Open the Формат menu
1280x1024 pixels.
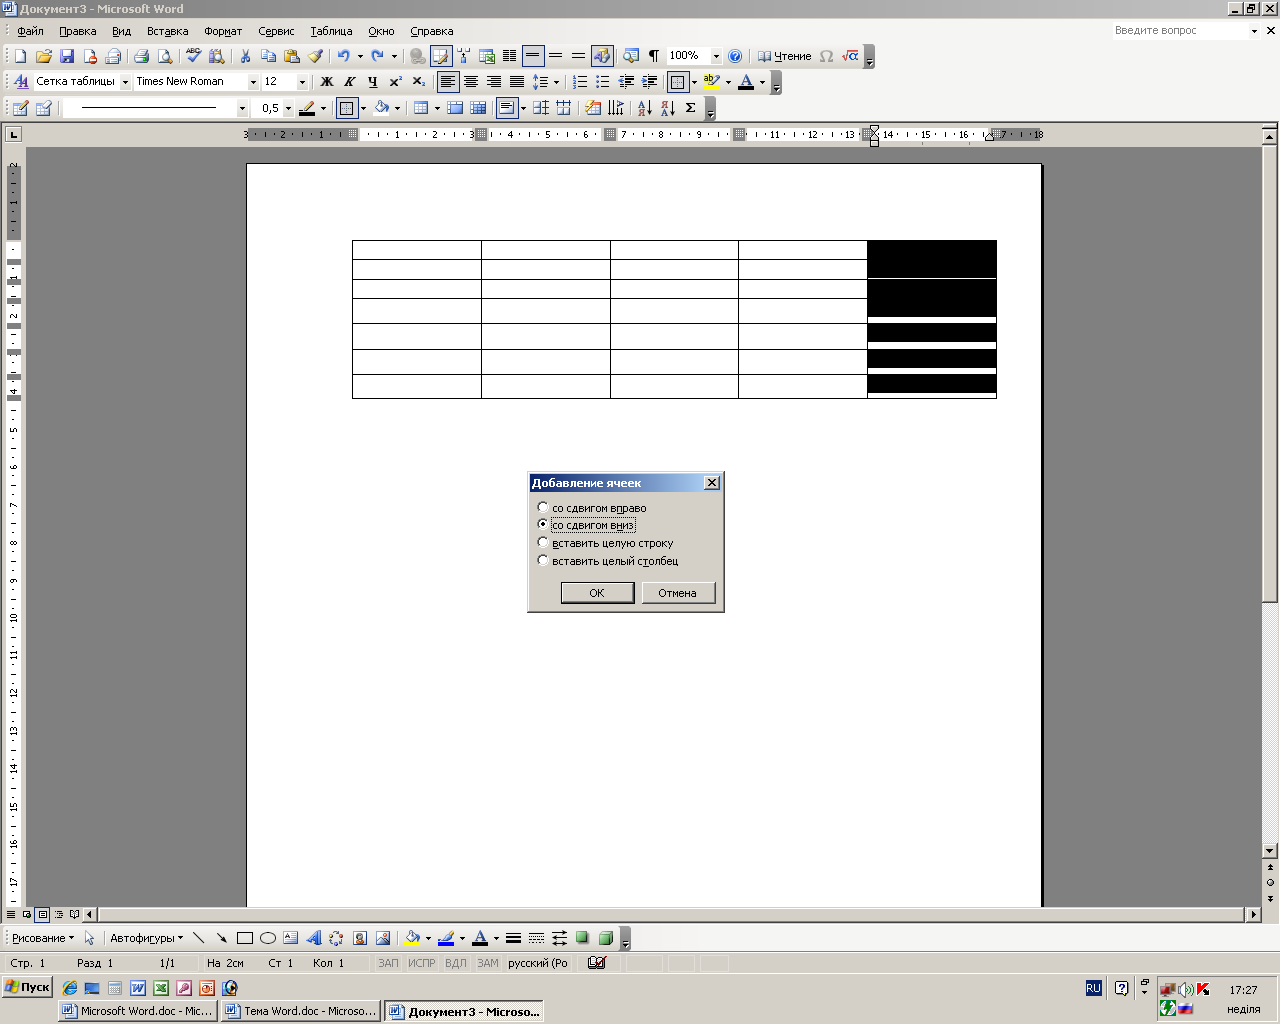coord(223,31)
